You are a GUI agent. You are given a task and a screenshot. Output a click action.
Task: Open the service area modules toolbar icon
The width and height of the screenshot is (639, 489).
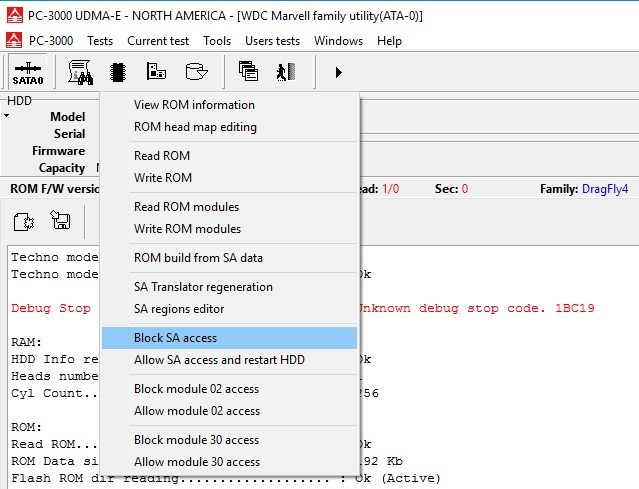[x=156, y=72]
